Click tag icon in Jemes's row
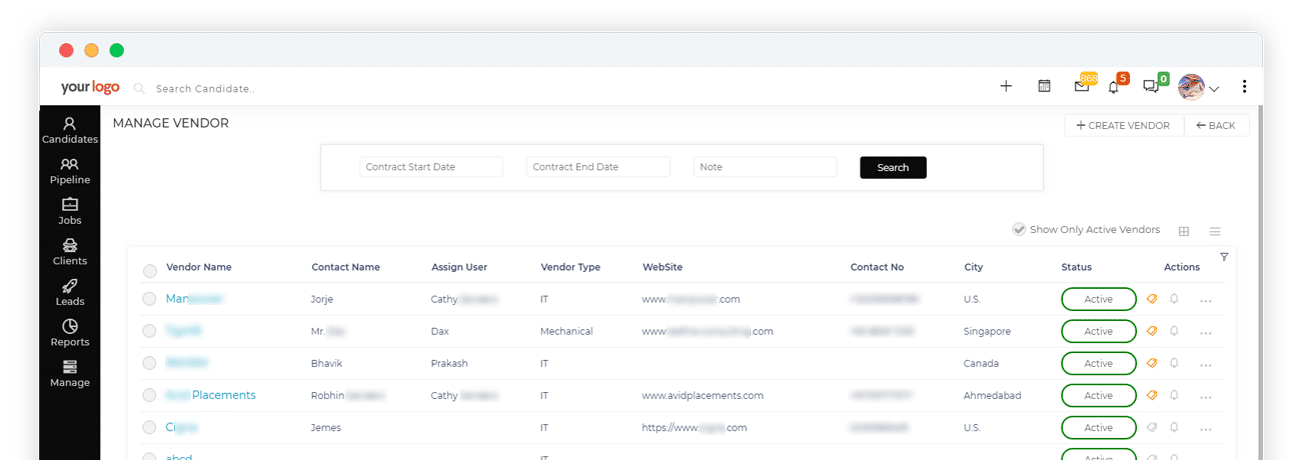The height and width of the screenshot is (460, 1302). (1152, 427)
